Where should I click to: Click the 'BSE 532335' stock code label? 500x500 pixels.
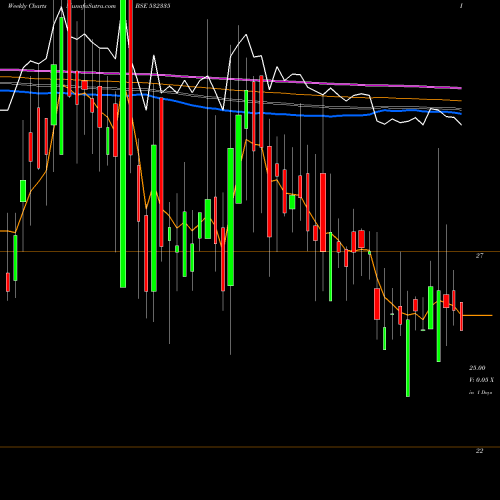click(x=153, y=6)
